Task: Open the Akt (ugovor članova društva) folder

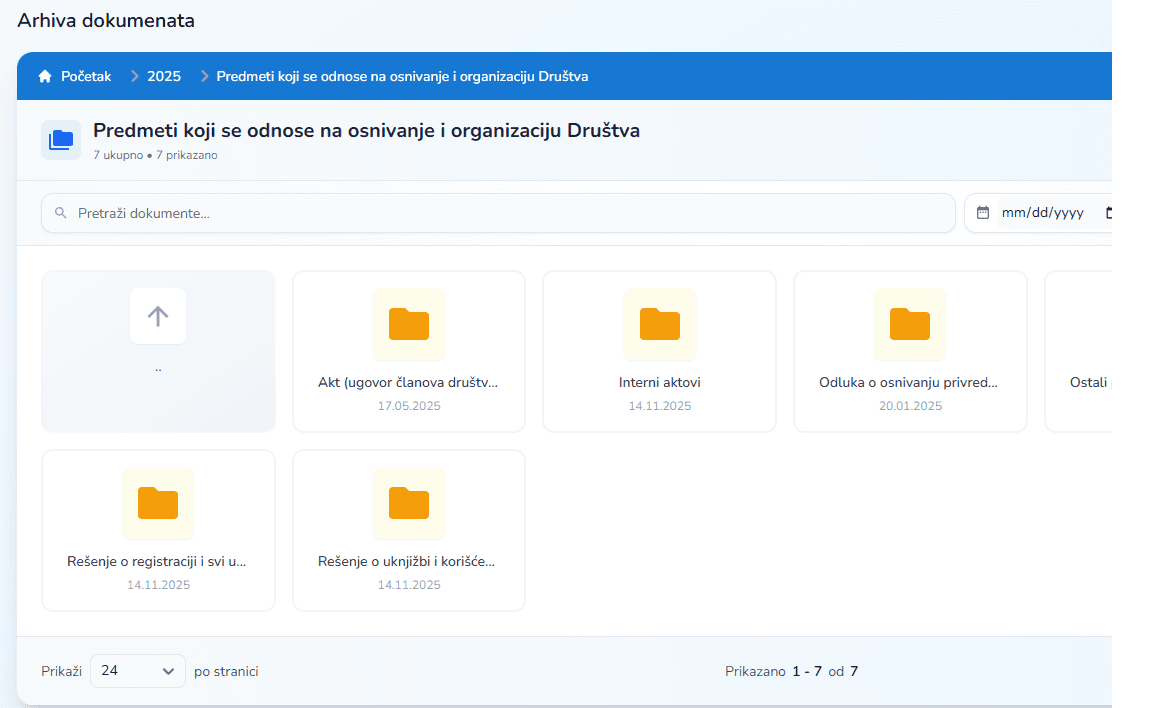Action: 408,350
